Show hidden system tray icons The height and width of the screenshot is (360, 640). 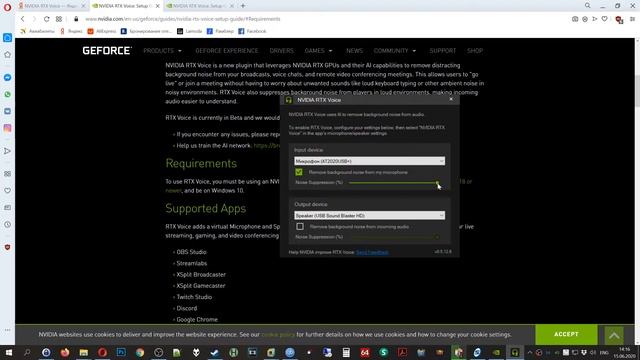pyautogui.click(x=530, y=352)
